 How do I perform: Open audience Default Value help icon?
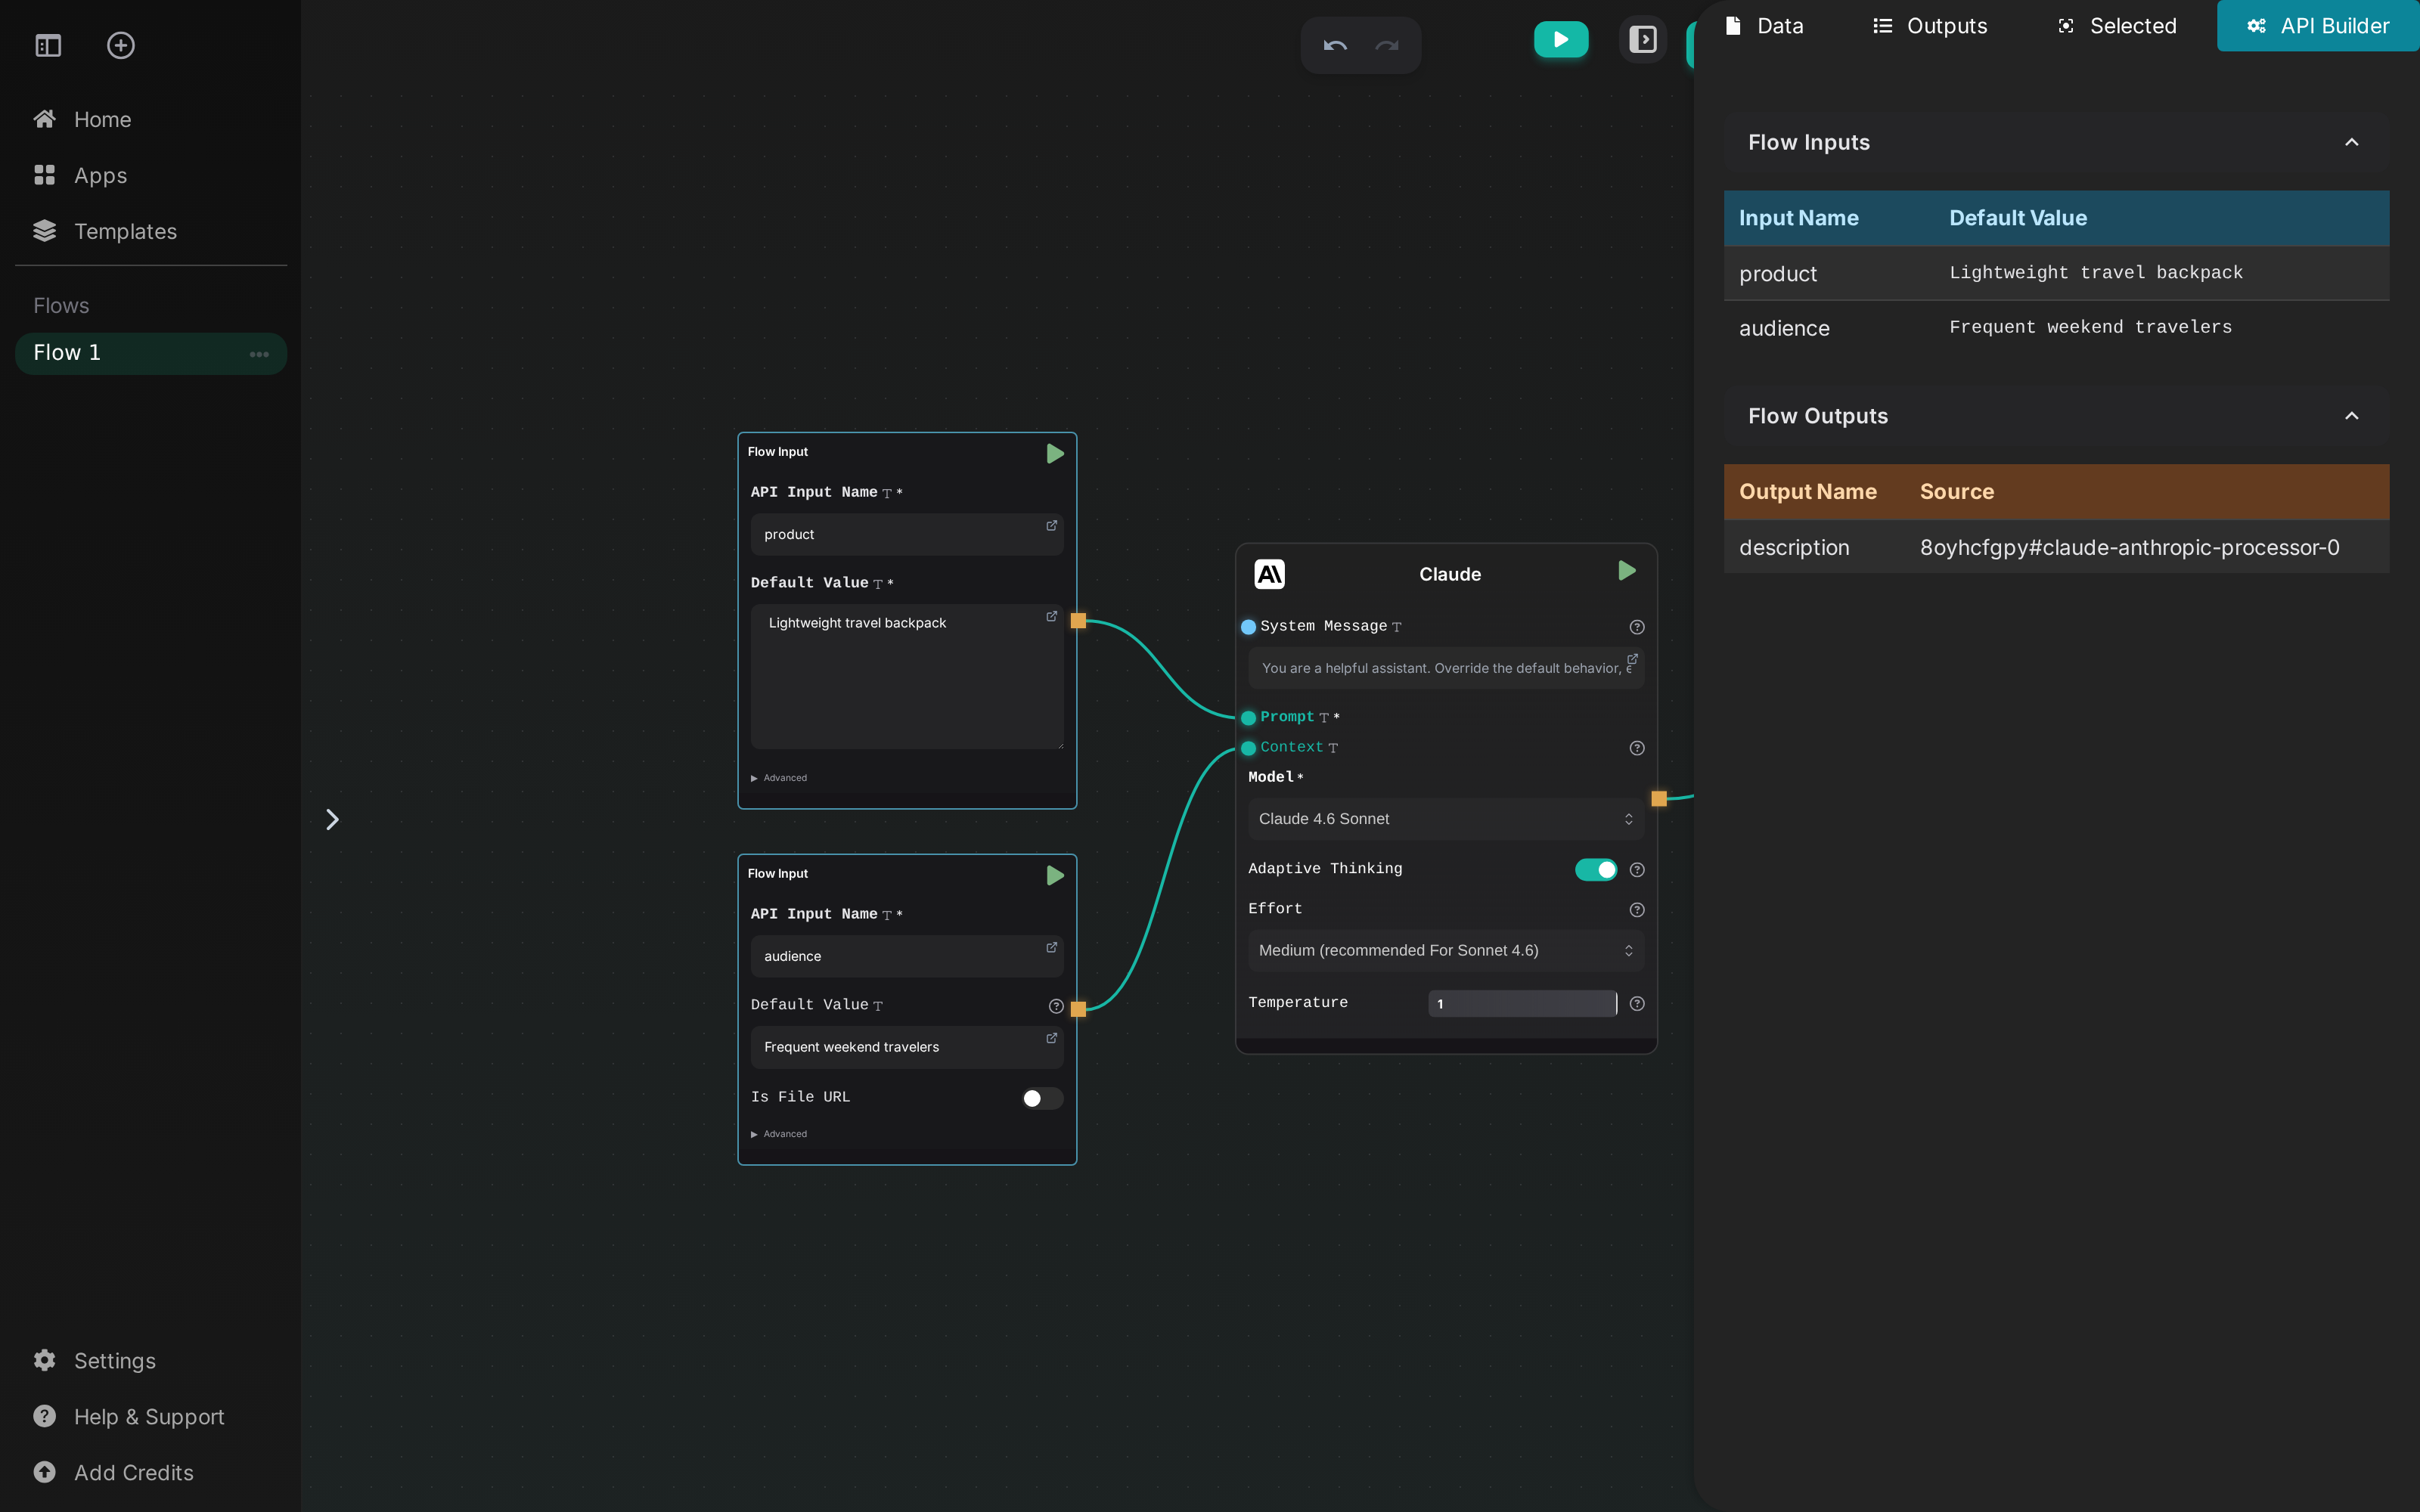point(1056,1006)
